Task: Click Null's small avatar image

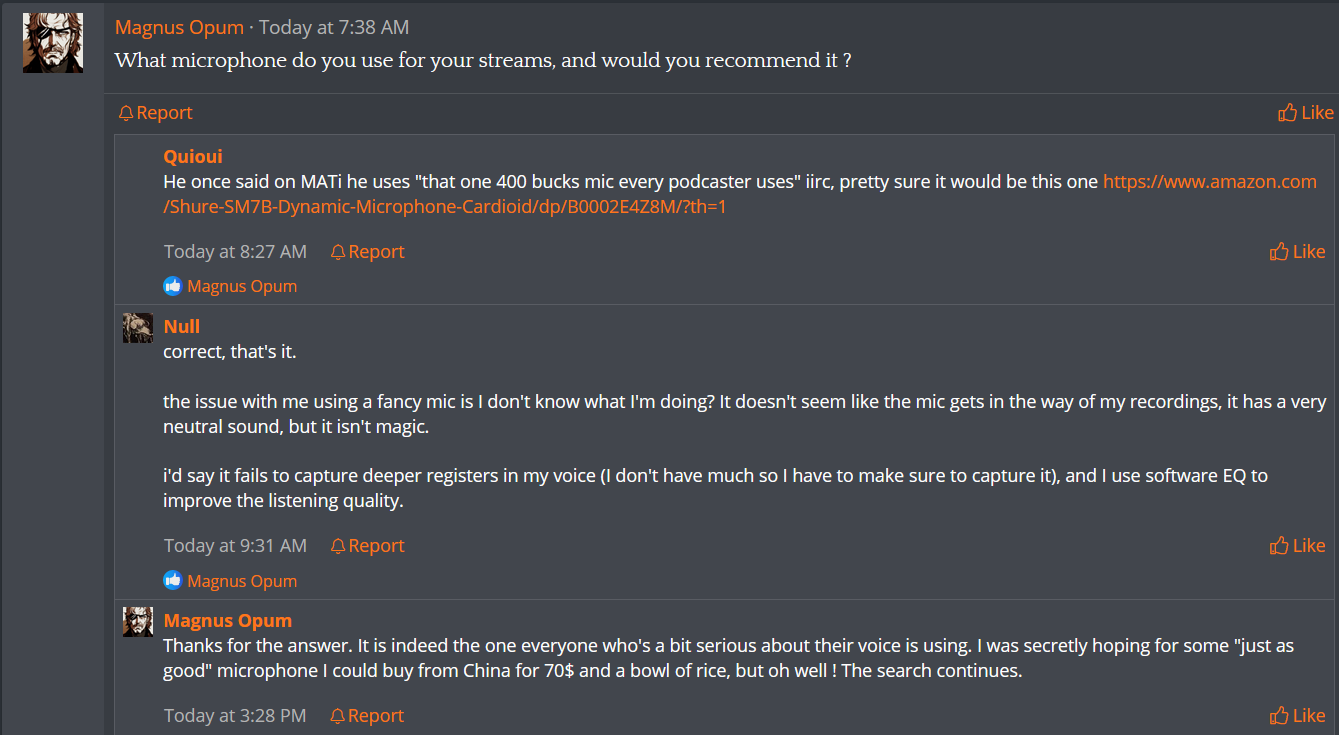Action: pyautogui.click(x=138, y=328)
